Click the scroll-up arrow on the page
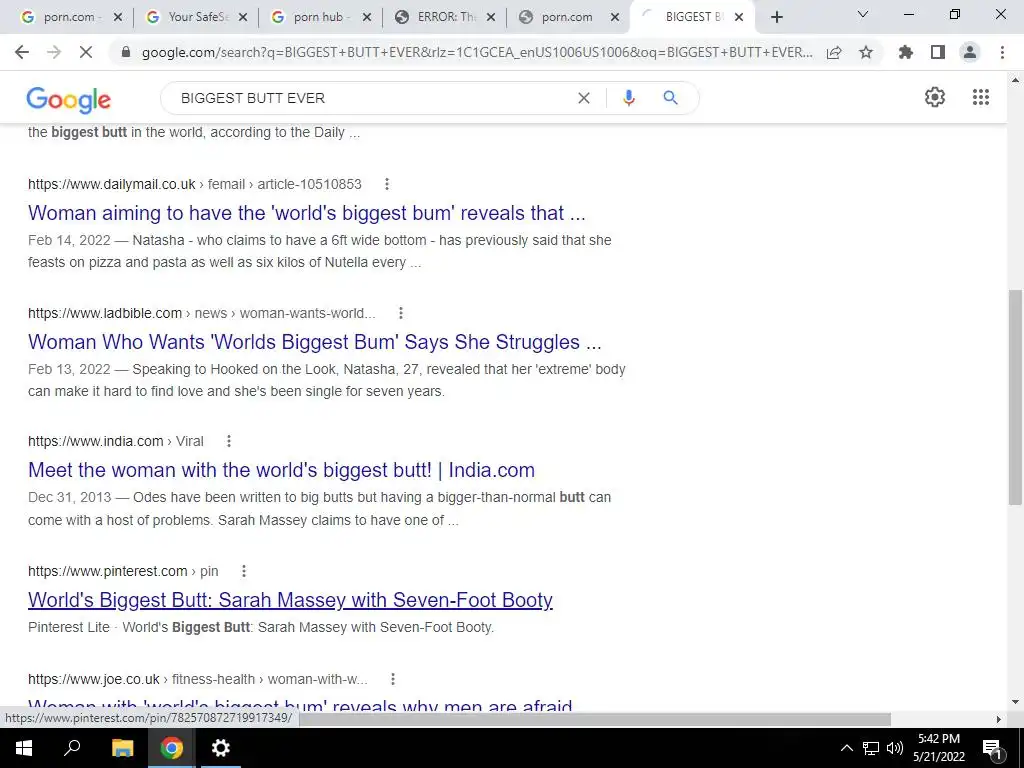Viewport: 1024px width, 768px height. pos(1015,81)
